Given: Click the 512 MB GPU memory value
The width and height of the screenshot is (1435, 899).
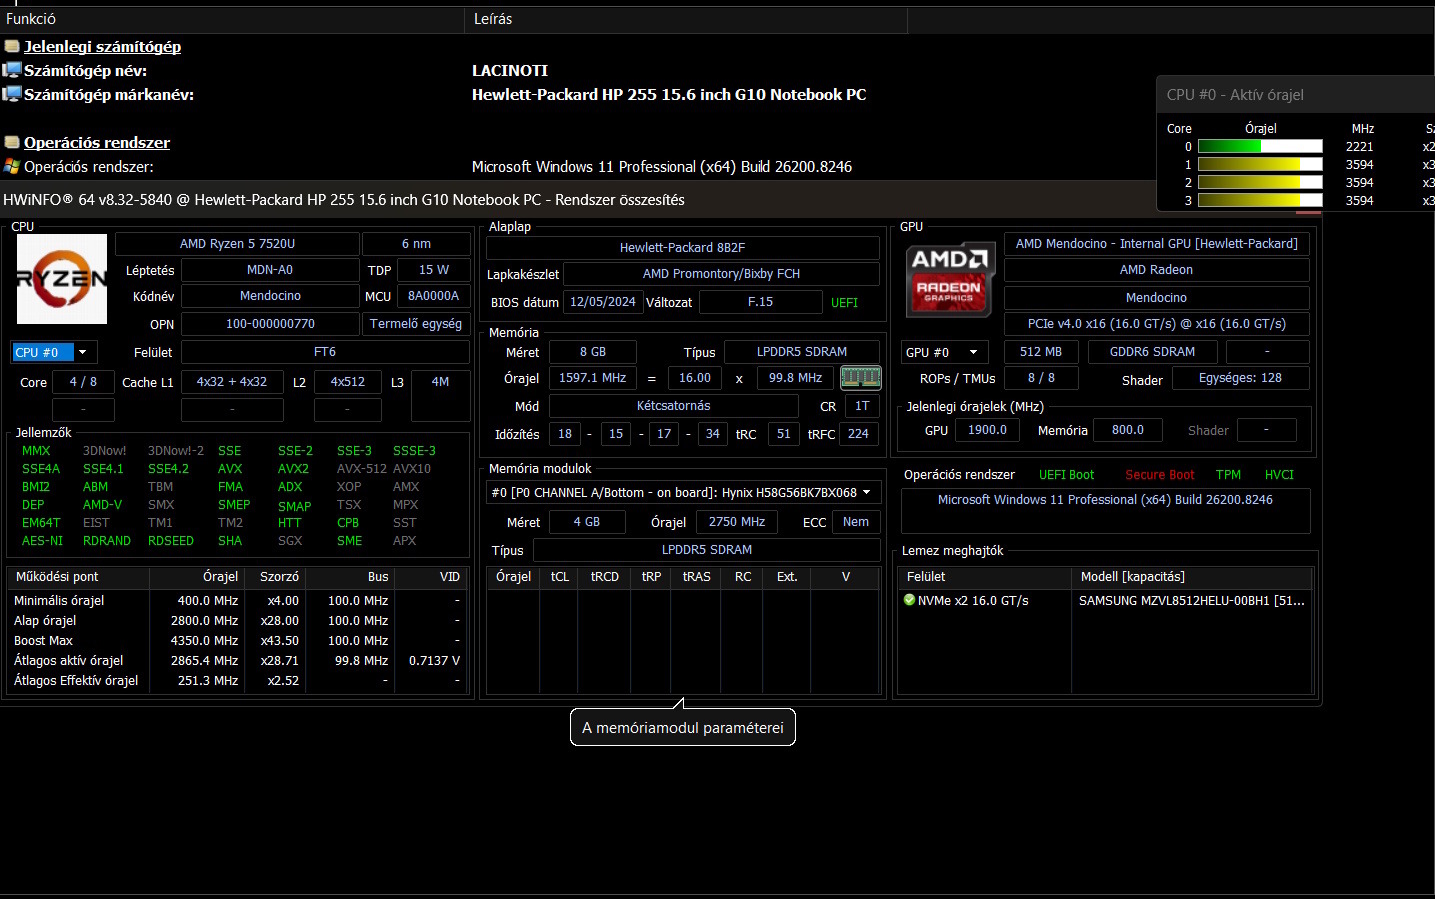Looking at the screenshot, I should pos(1041,352).
